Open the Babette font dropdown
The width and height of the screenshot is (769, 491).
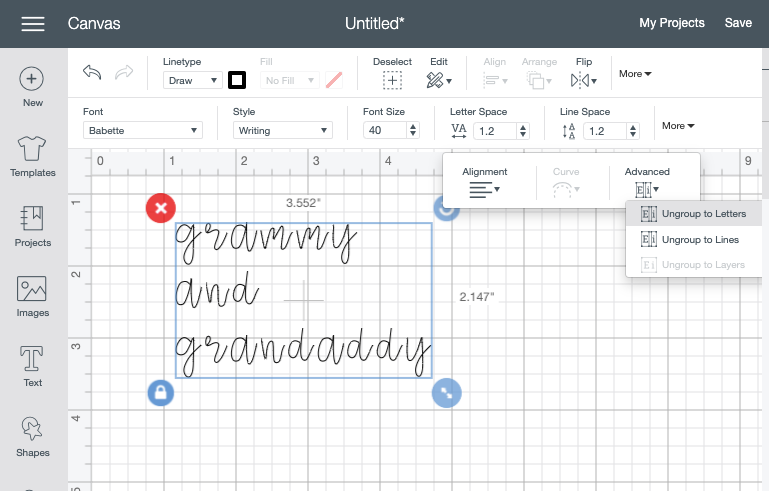coord(143,130)
